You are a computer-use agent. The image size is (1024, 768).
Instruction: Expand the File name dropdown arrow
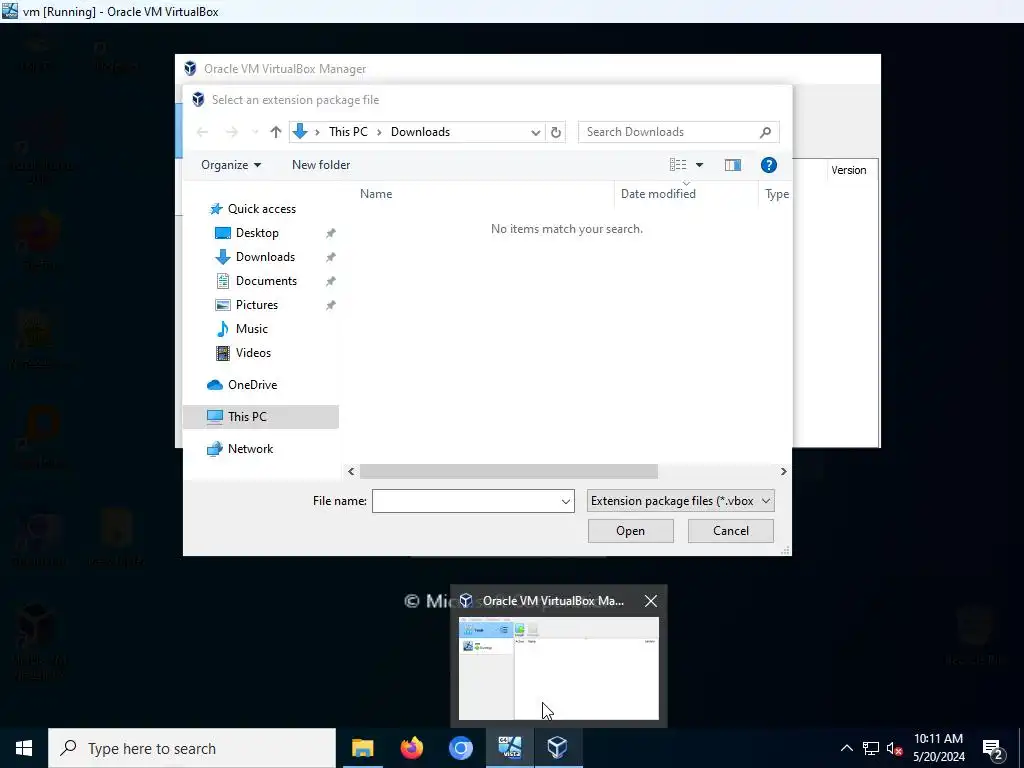[x=566, y=501]
